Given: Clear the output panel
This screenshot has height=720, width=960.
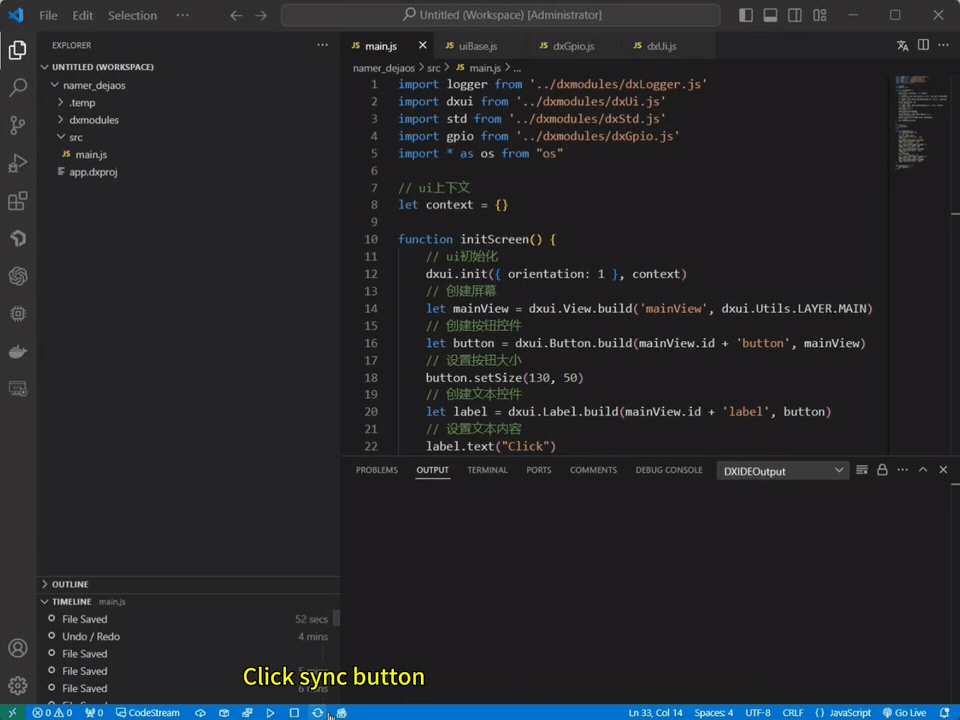Looking at the screenshot, I should coord(862,470).
